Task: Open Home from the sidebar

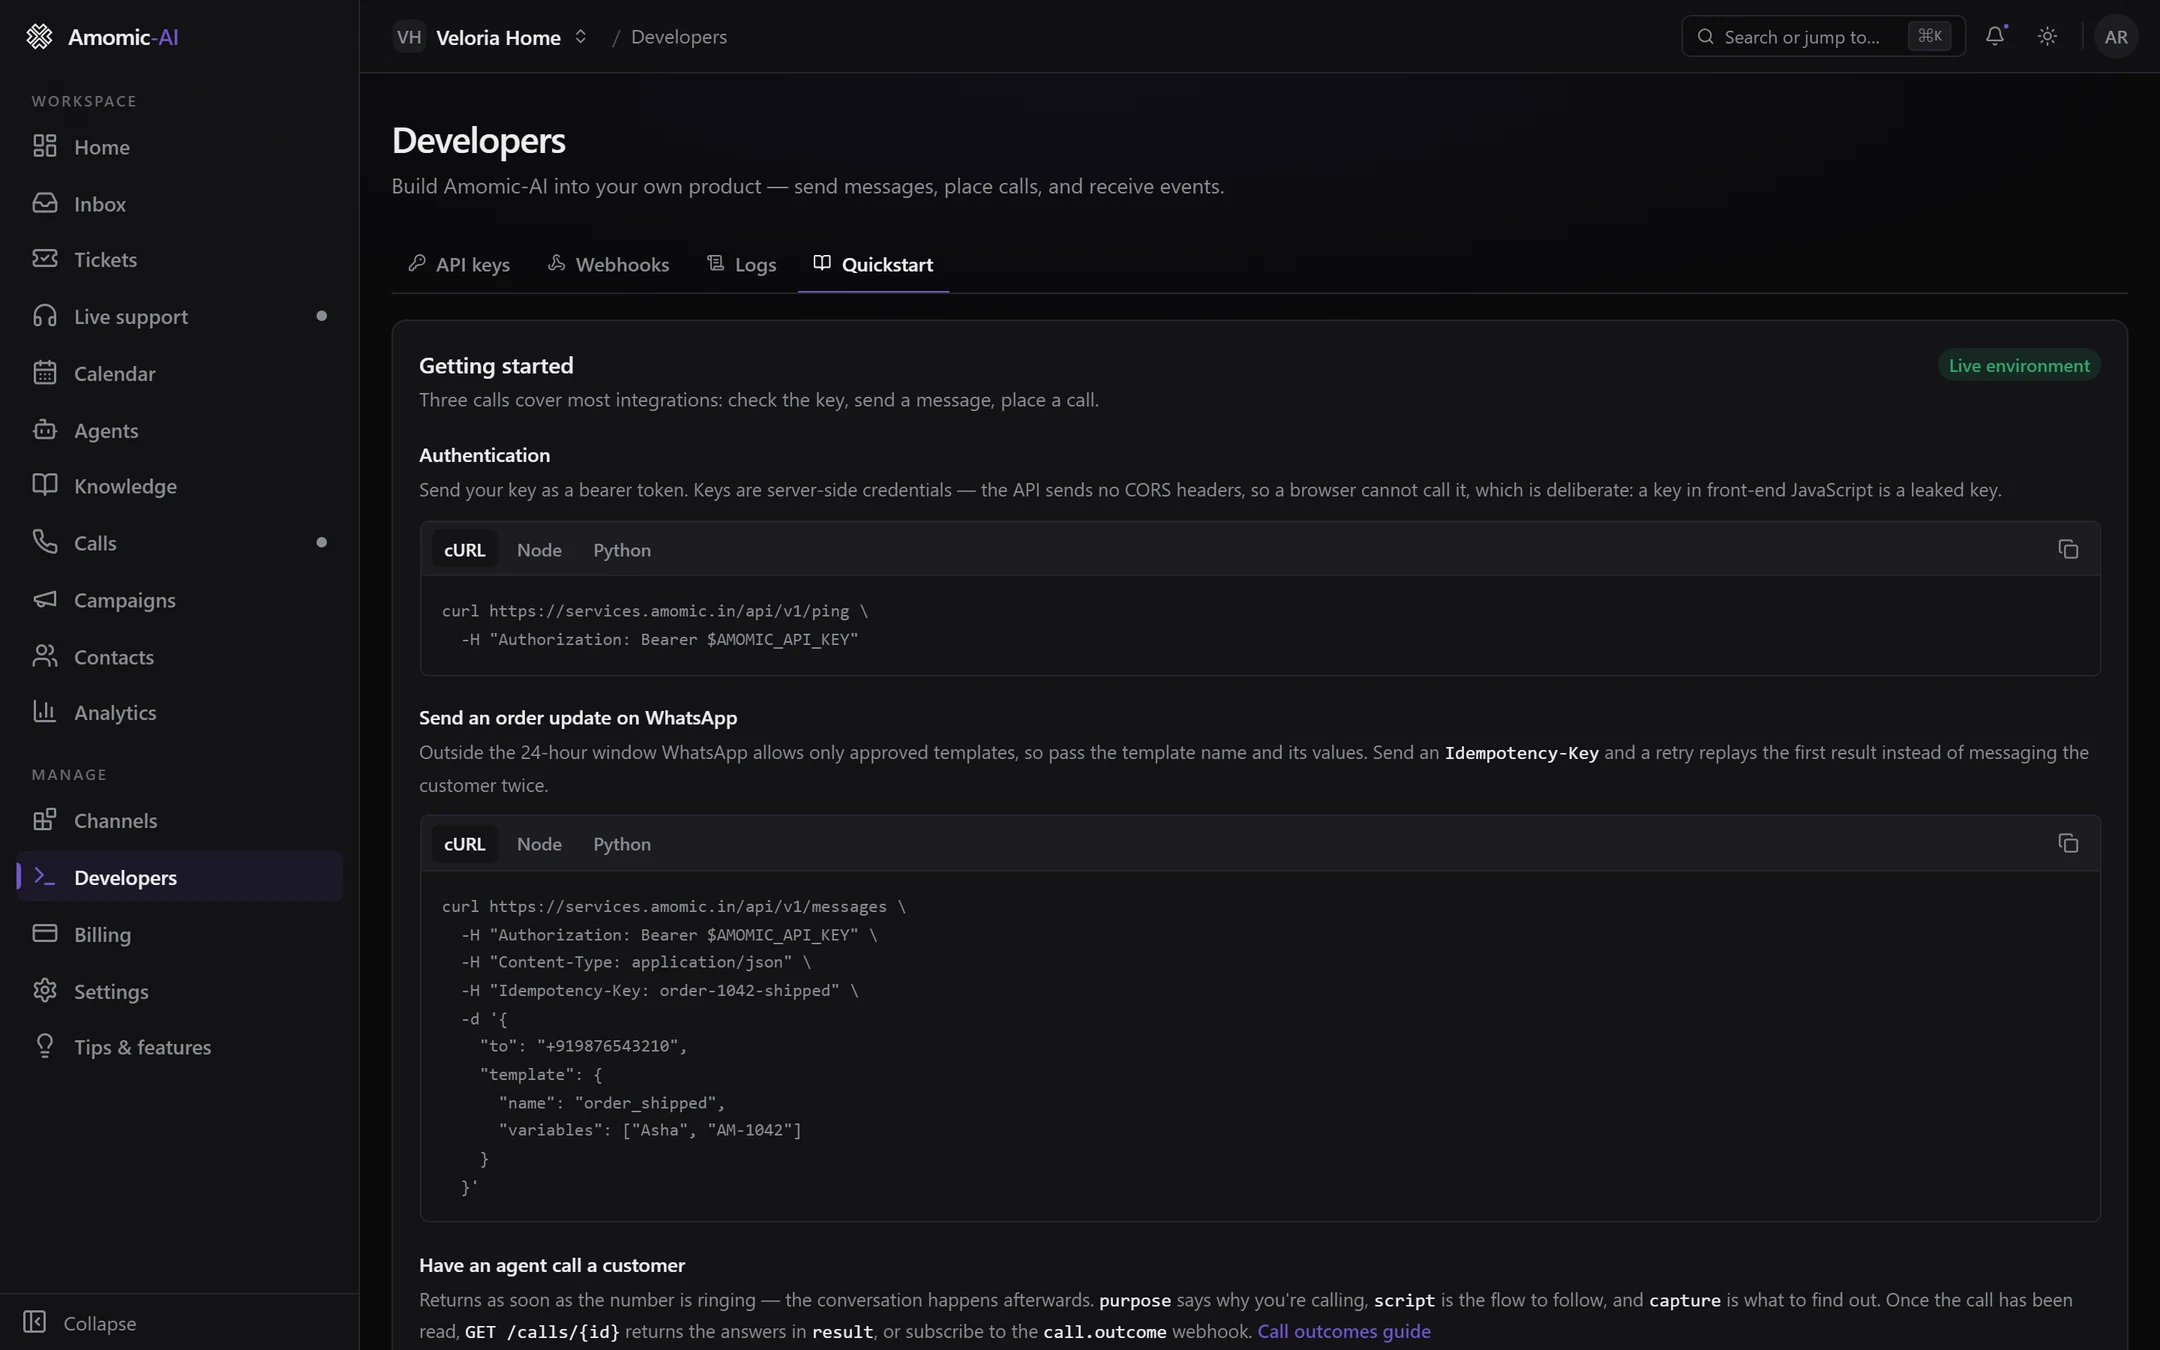Action: click(180, 147)
